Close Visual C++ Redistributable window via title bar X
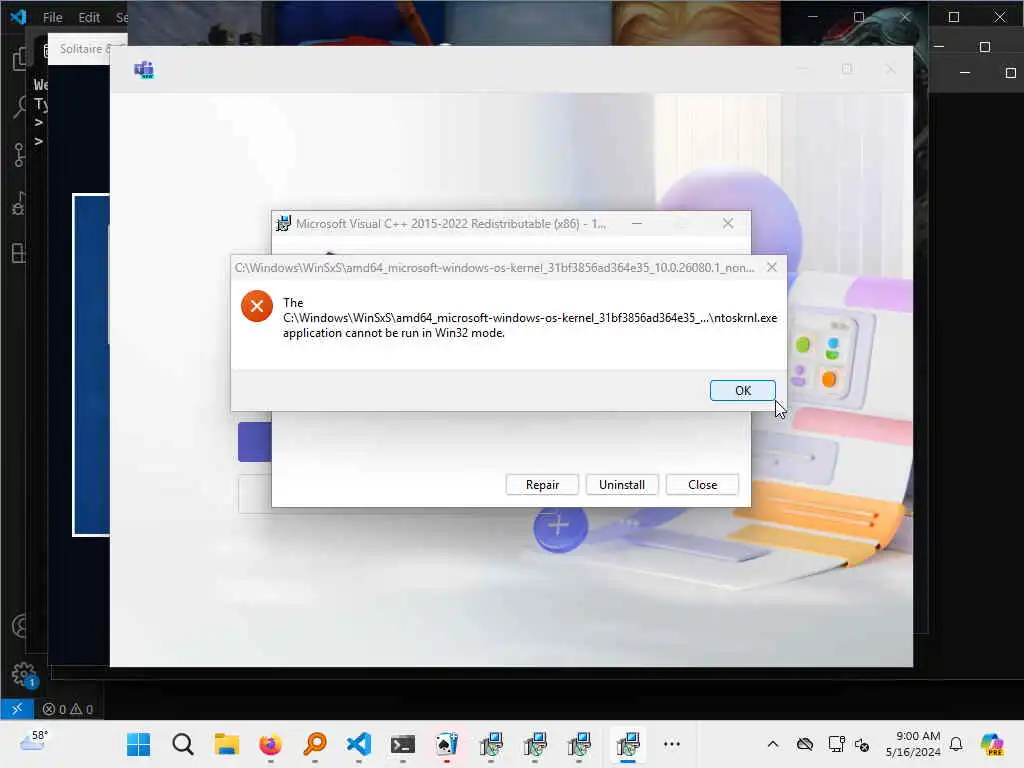This screenshot has height=768, width=1024. click(x=728, y=223)
